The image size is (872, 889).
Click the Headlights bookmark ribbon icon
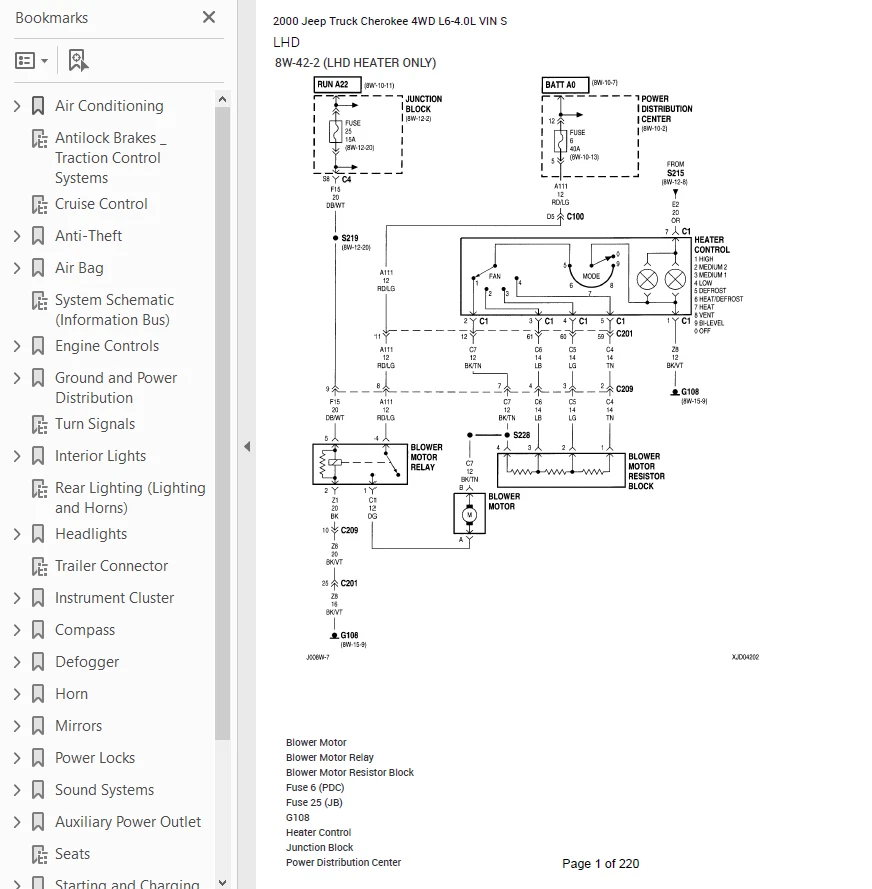[x=38, y=534]
